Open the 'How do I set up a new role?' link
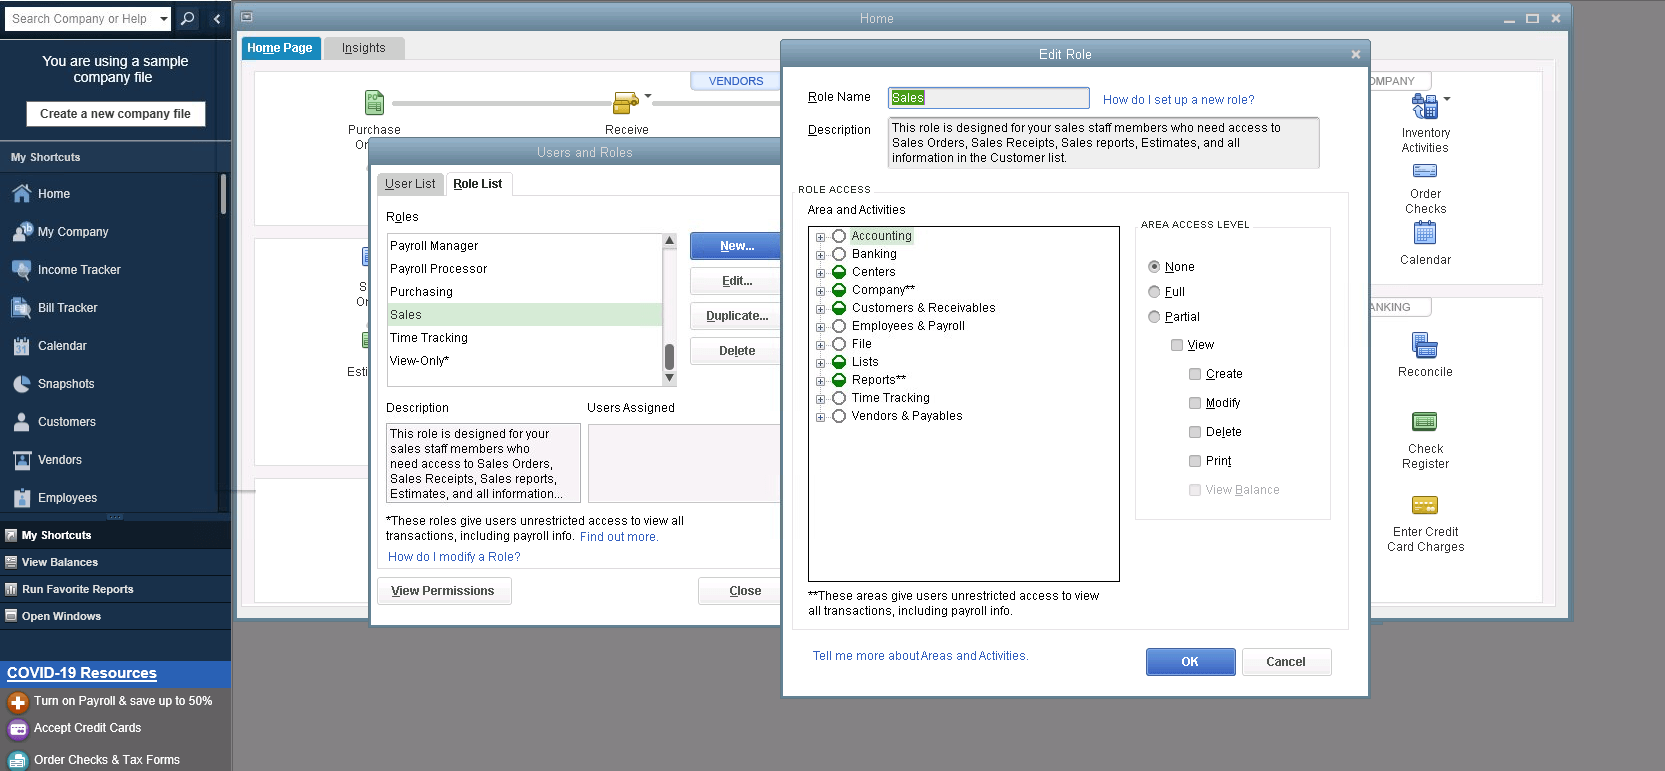Viewport: 1665px width, 771px height. tap(1178, 100)
